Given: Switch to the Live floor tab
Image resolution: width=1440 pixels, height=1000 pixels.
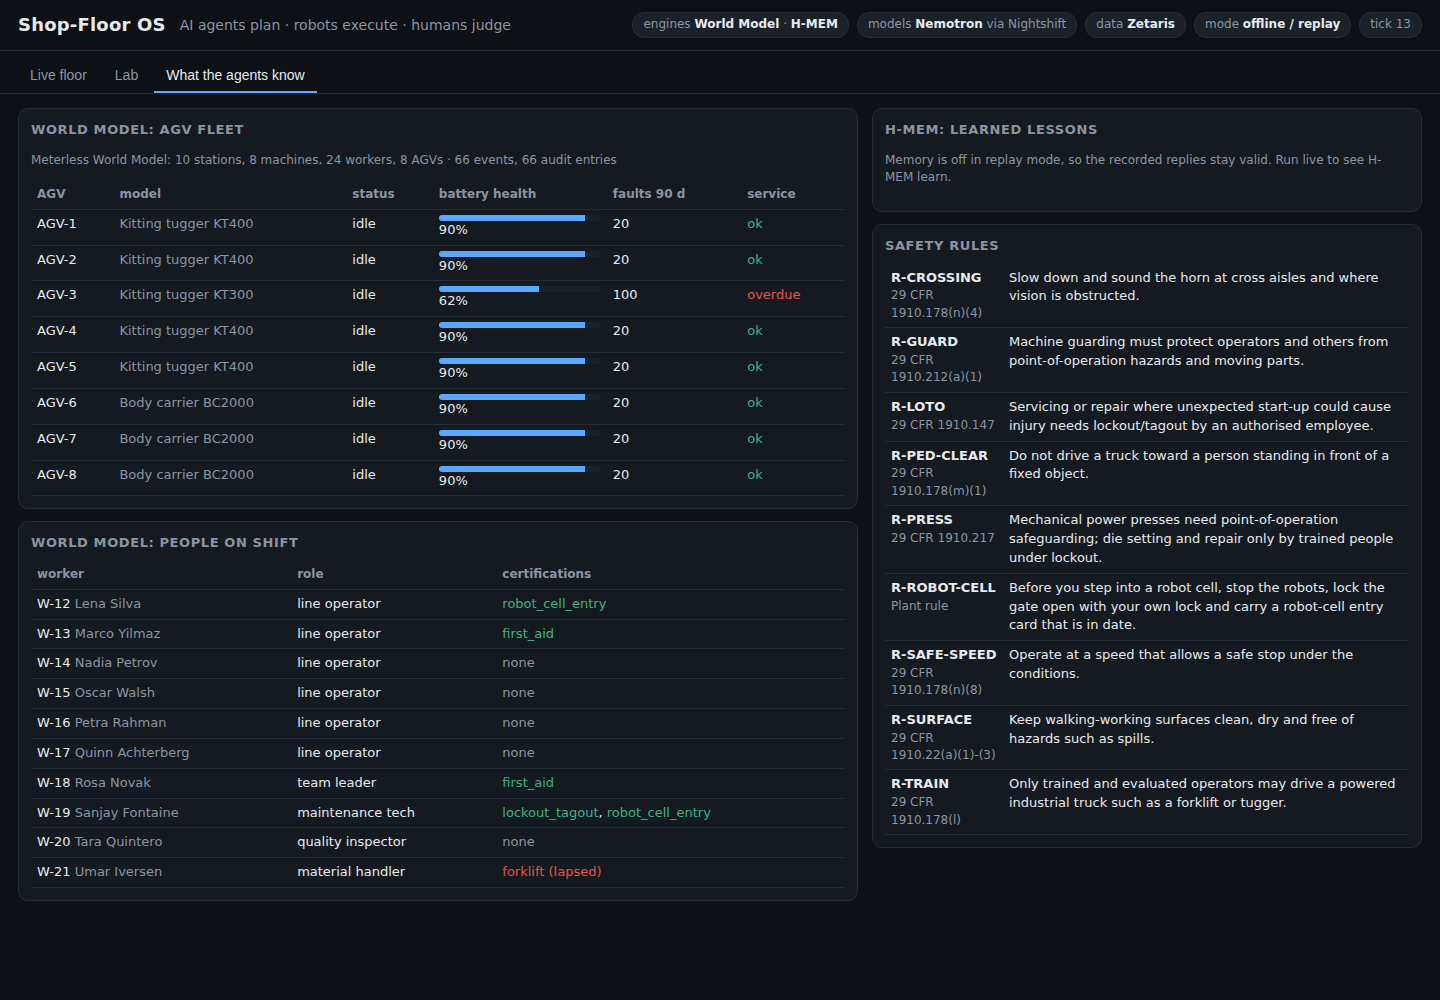Looking at the screenshot, I should pyautogui.click(x=58, y=75).
